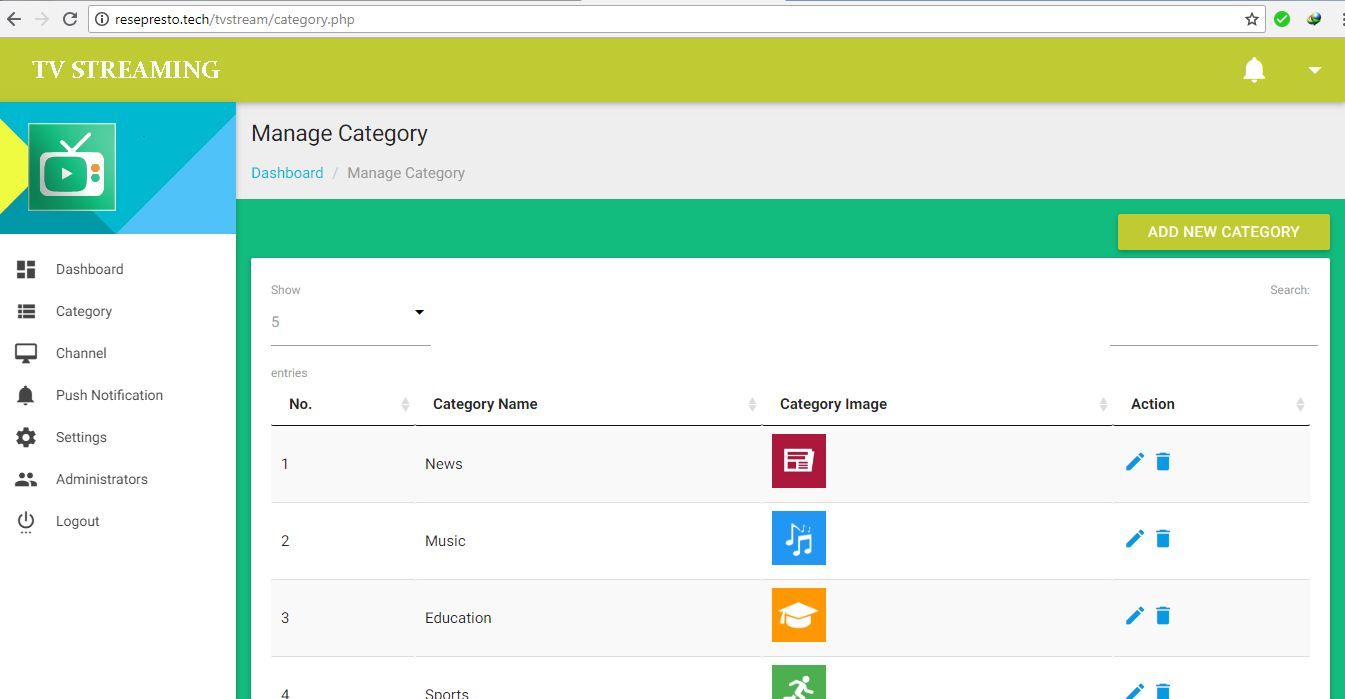Click the Dashboard grid icon in sidebar
The height and width of the screenshot is (699, 1345).
(26, 269)
